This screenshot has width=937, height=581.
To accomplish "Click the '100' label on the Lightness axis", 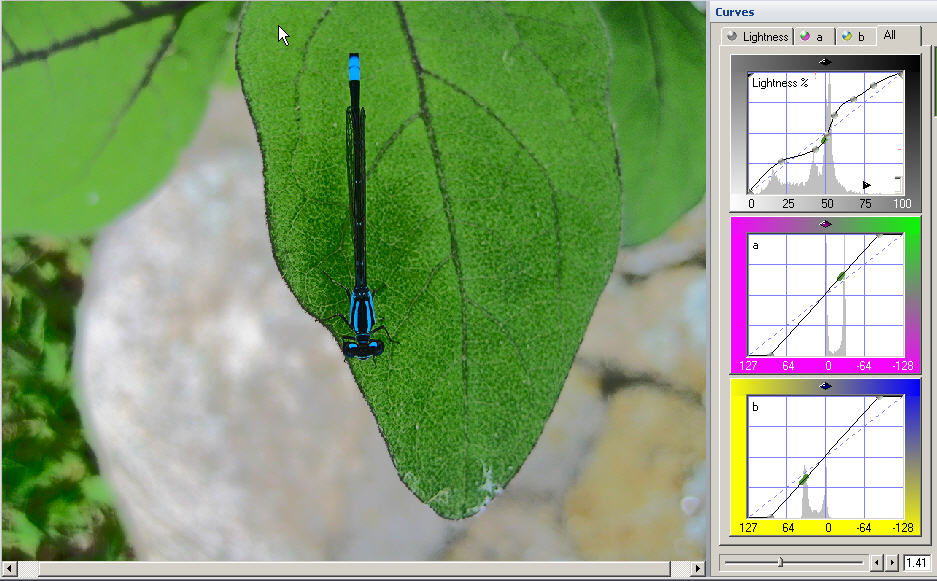I will point(902,204).
